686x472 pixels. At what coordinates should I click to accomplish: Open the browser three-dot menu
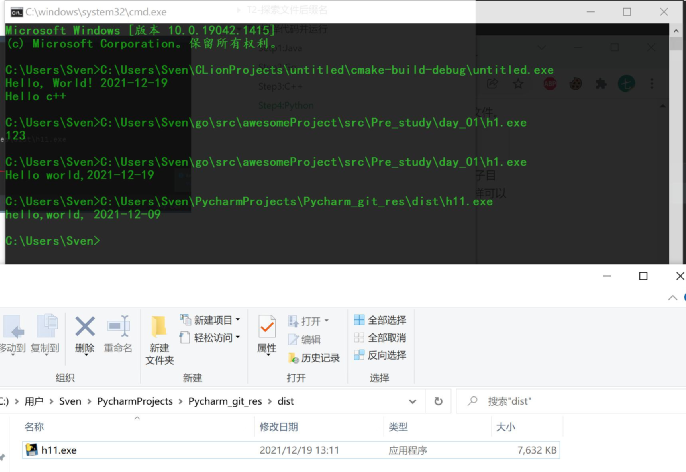coord(652,84)
